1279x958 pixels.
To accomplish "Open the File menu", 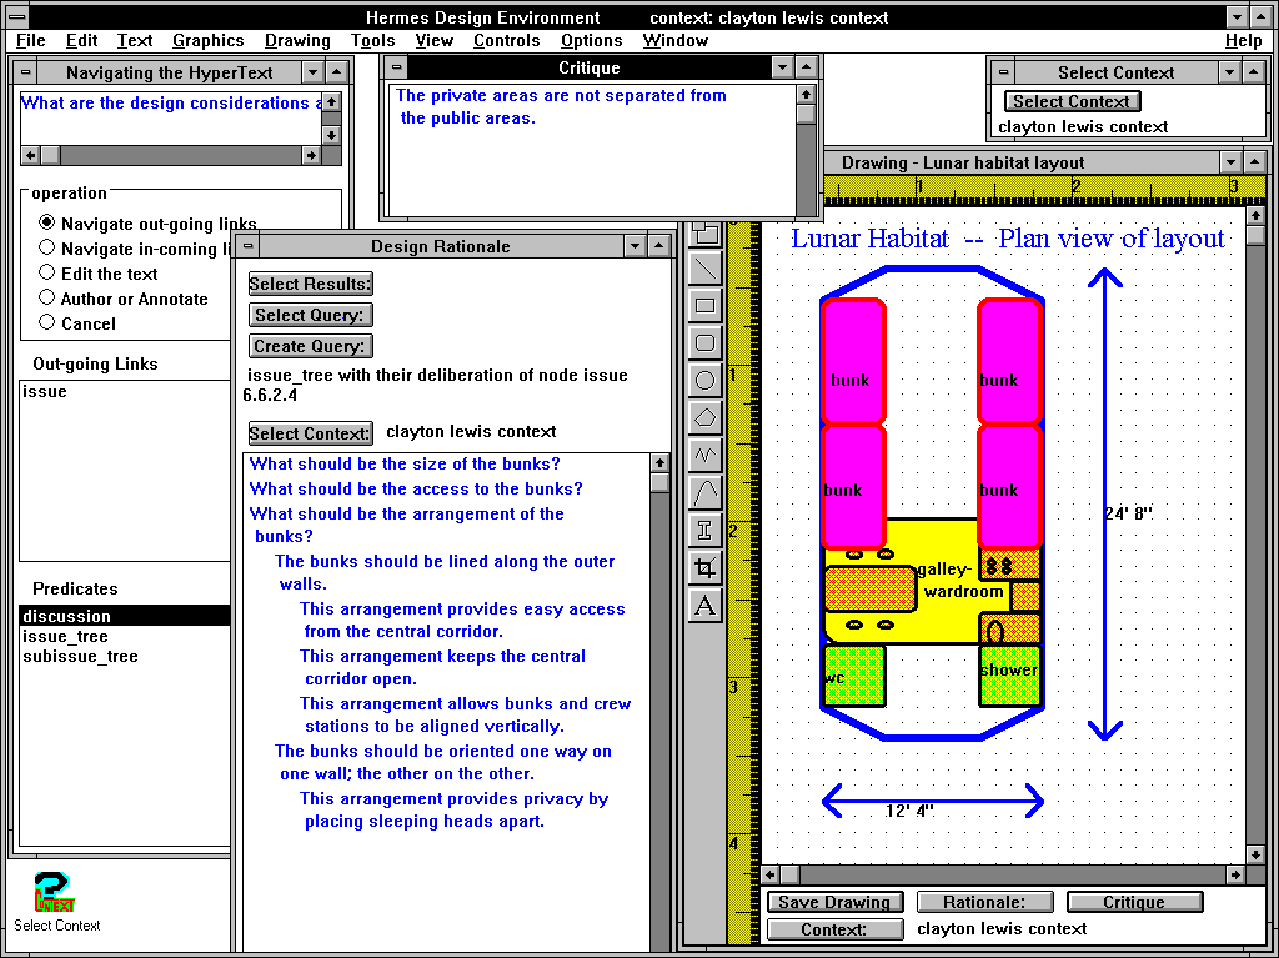I will pyautogui.click(x=31, y=40).
